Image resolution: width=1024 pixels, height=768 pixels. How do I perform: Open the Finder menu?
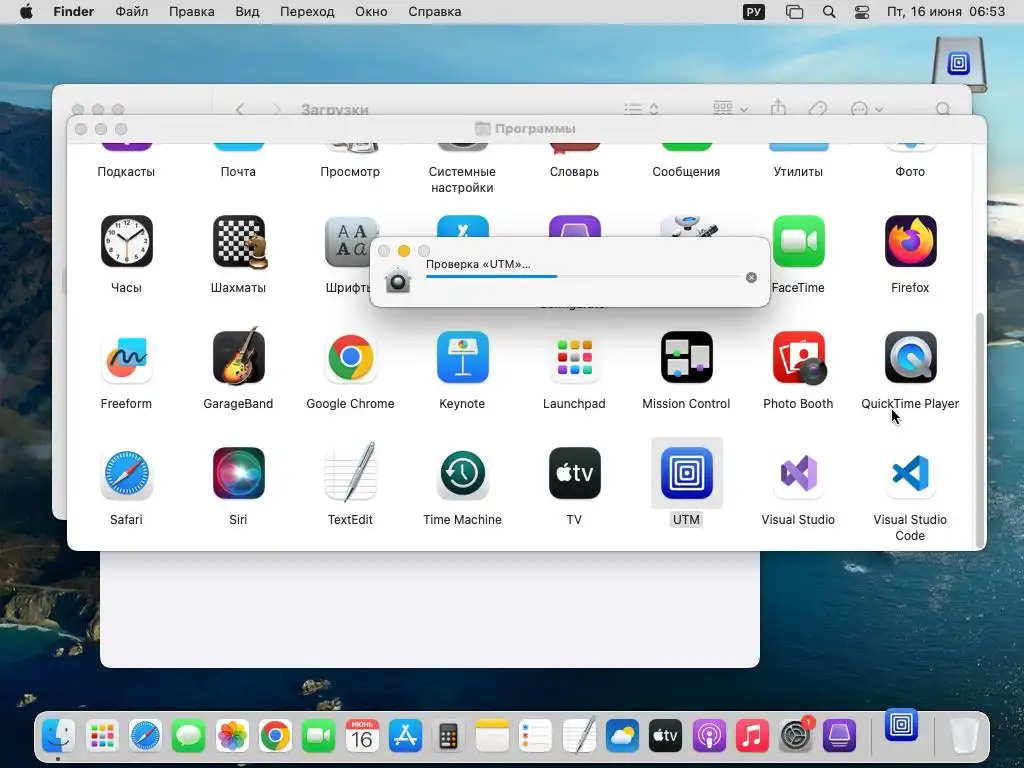74,12
